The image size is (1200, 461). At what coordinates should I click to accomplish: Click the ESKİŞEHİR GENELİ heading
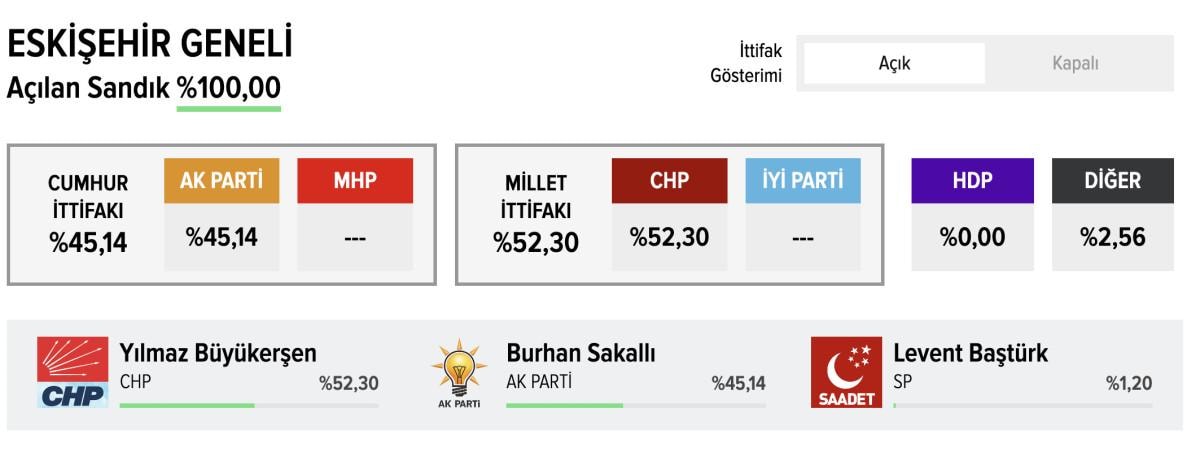[x=150, y=44]
